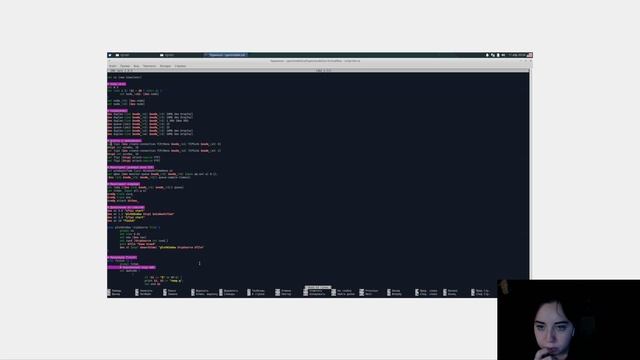Click the nano Помощь shortcut label
640x360 pixels.
tap(116, 291)
